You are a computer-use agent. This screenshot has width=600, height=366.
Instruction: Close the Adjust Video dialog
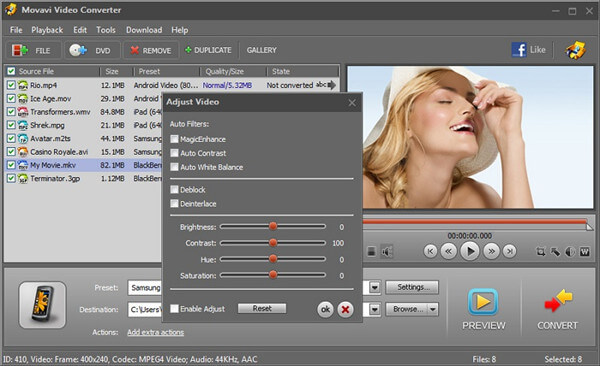(352, 103)
